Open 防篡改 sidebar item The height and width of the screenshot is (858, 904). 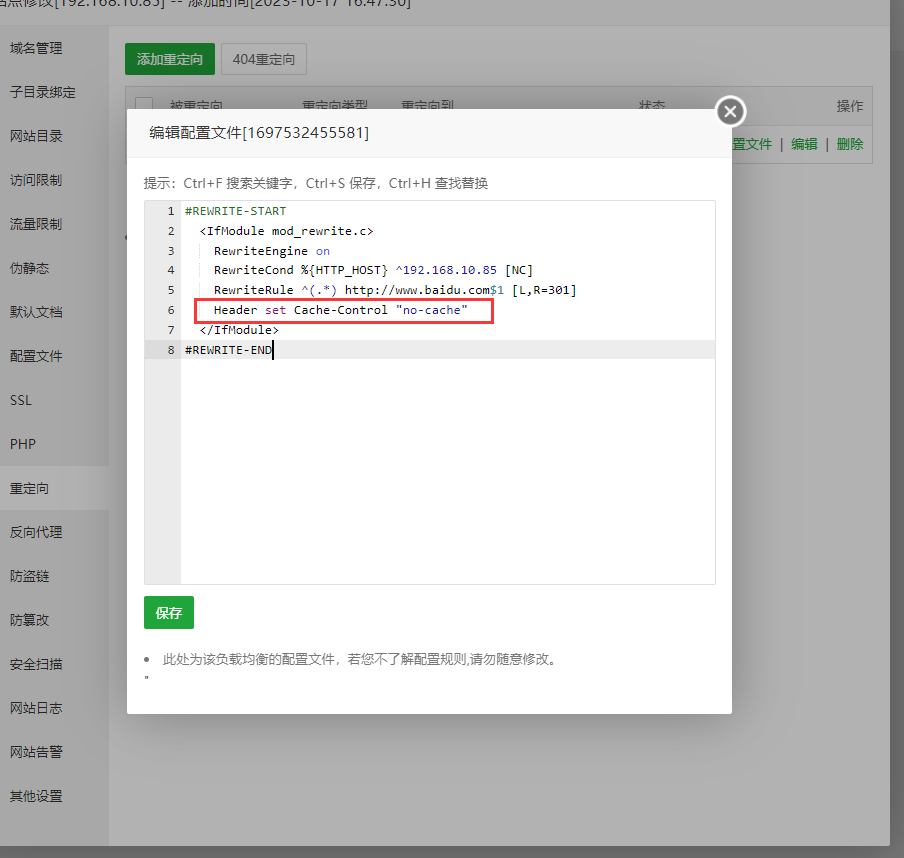point(29,620)
